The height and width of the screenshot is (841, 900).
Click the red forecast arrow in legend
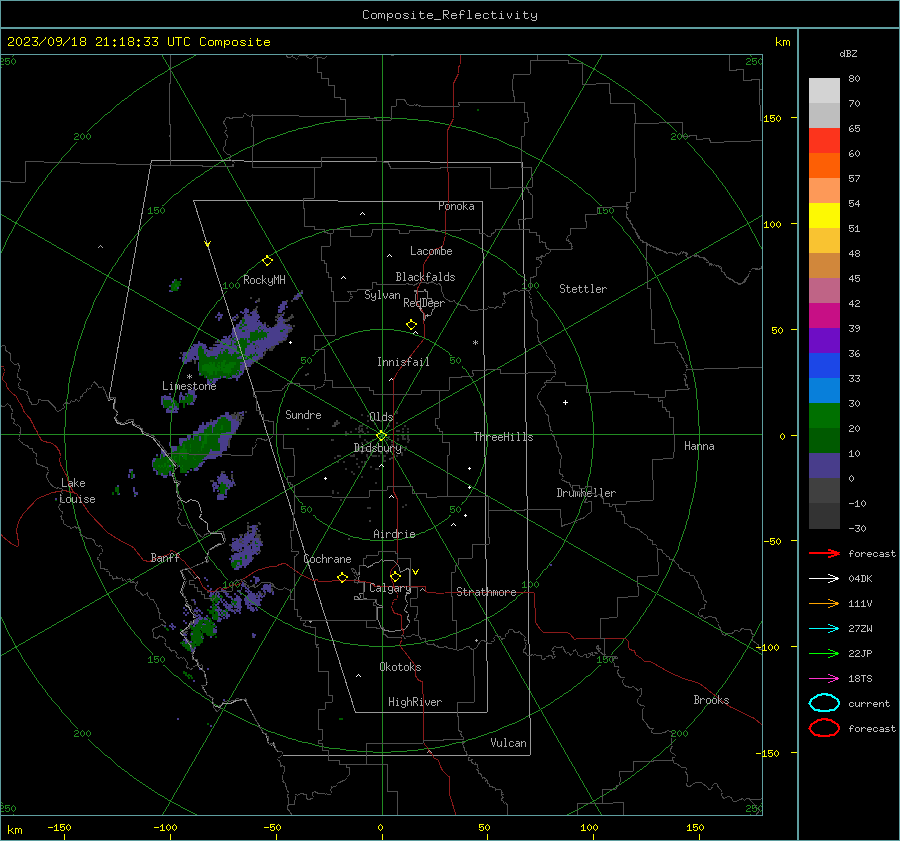(x=824, y=553)
